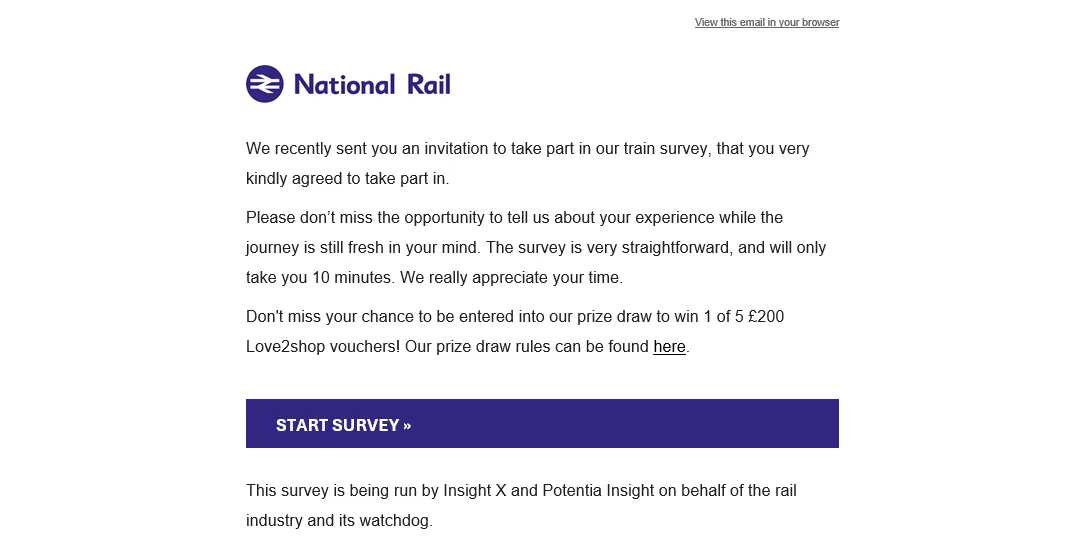Click the words "Love2shop vouchers"
Screen dimensions: 1074x551
[323, 347]
